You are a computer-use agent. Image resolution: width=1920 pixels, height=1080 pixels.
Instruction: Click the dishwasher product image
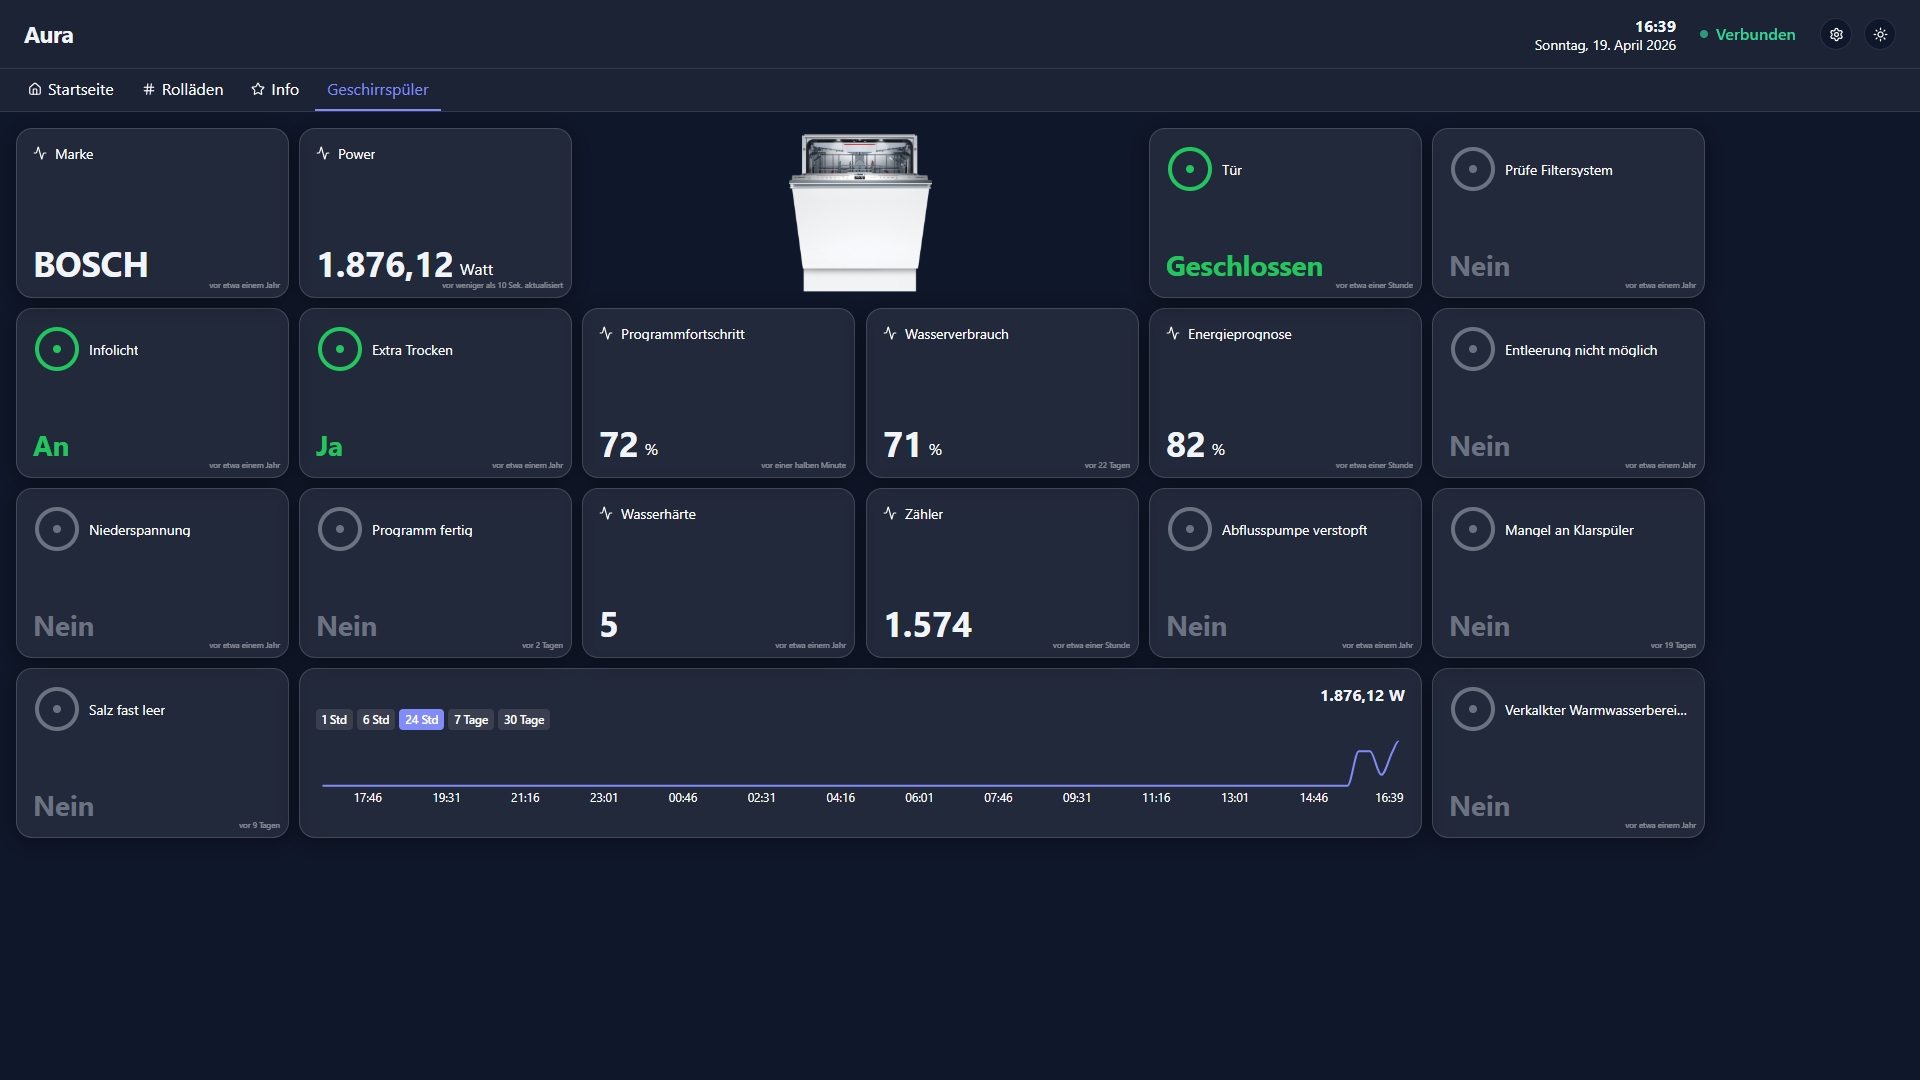860,213
